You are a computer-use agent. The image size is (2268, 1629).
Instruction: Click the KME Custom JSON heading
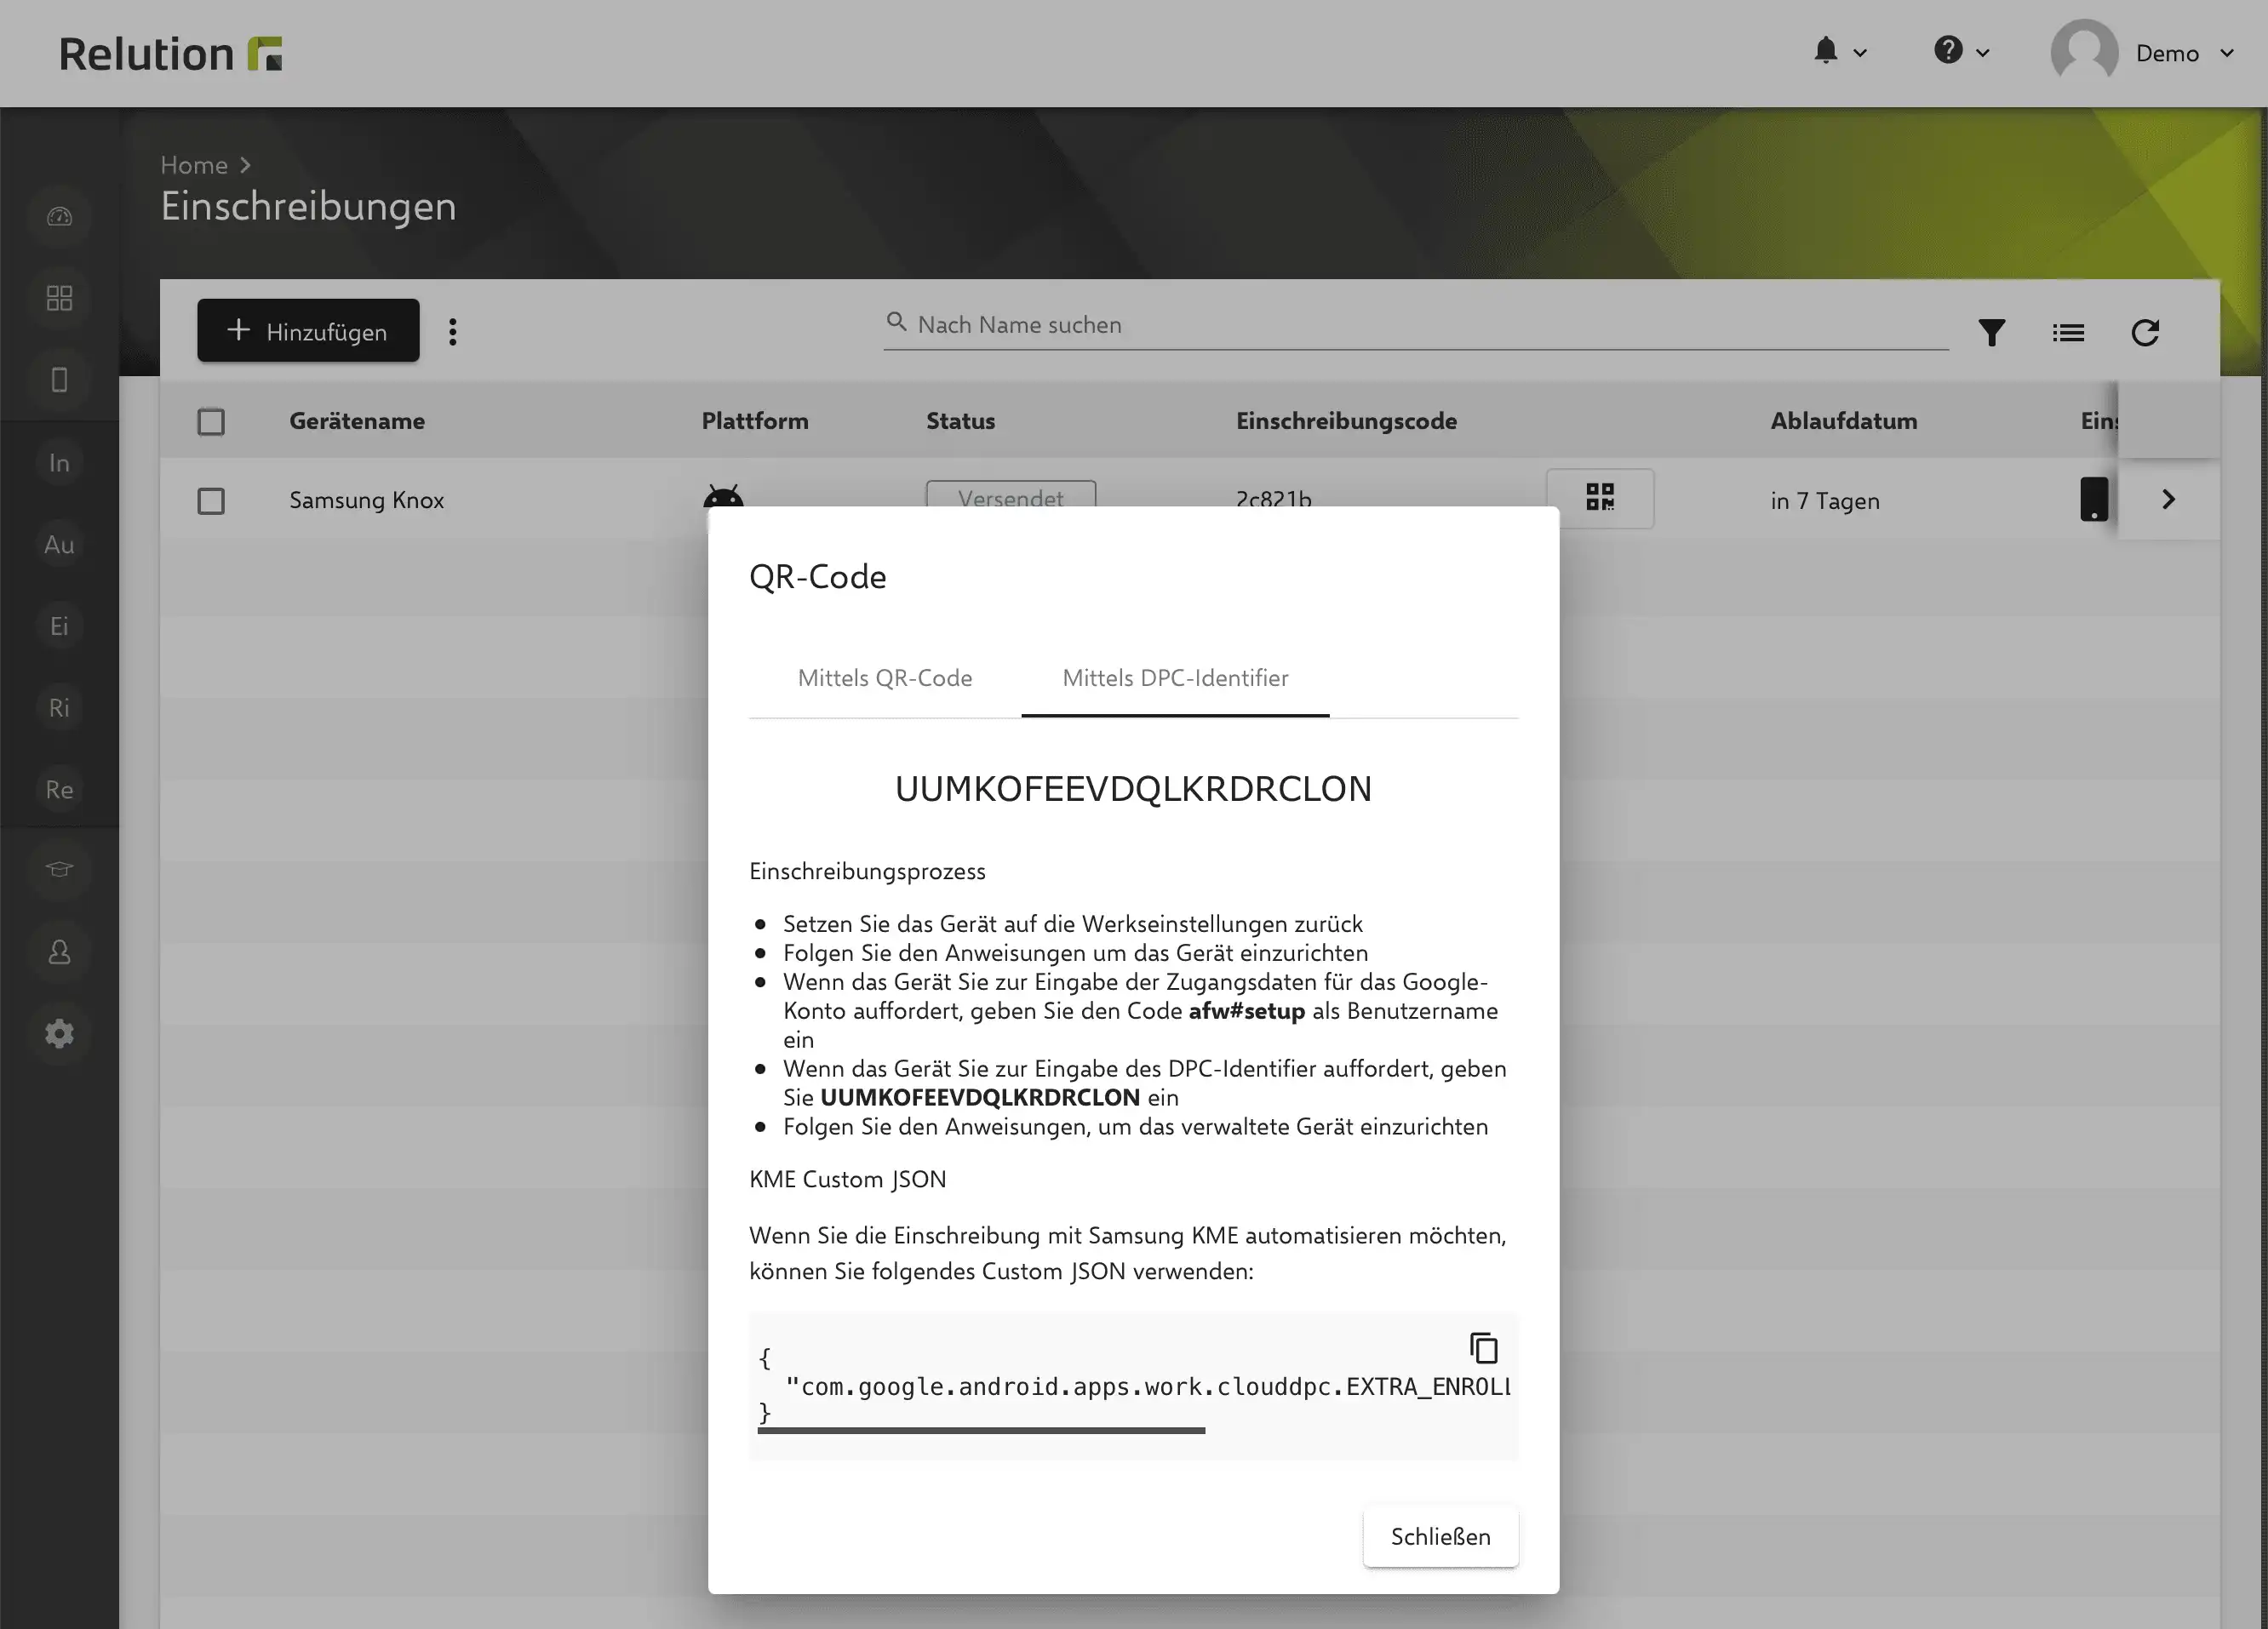(x=847, y=1179)
